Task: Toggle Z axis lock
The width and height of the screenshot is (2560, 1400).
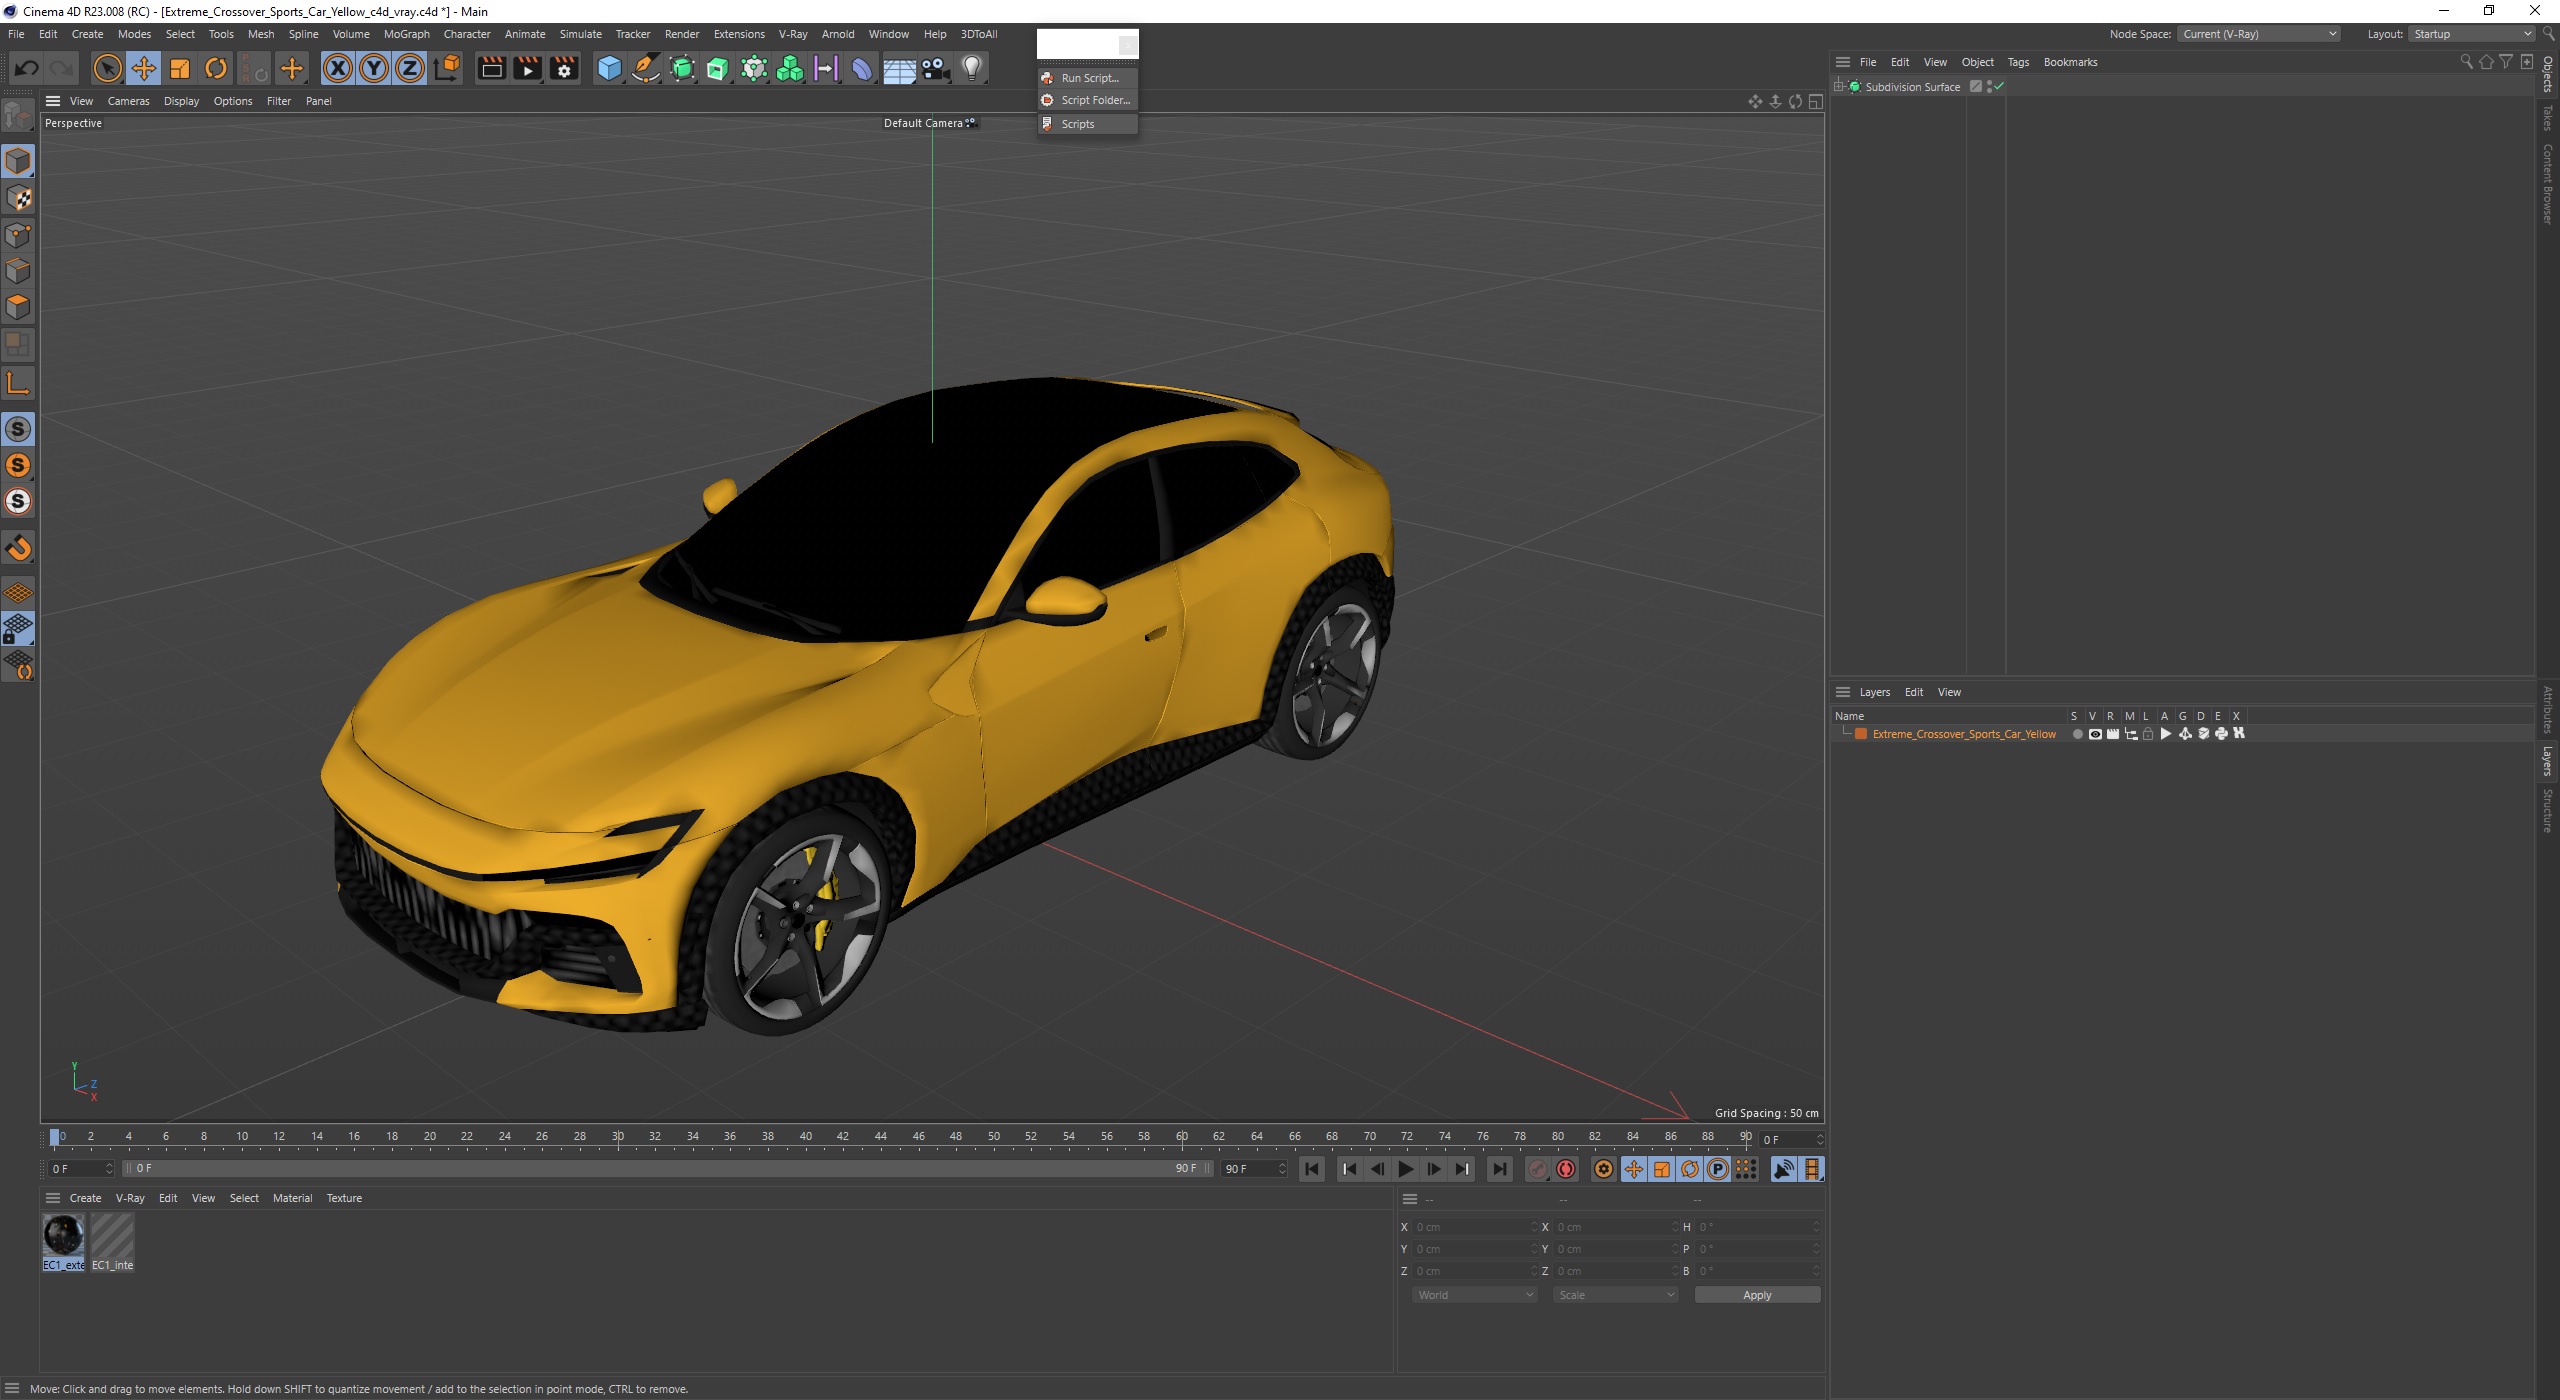Action: click(410, 68)
